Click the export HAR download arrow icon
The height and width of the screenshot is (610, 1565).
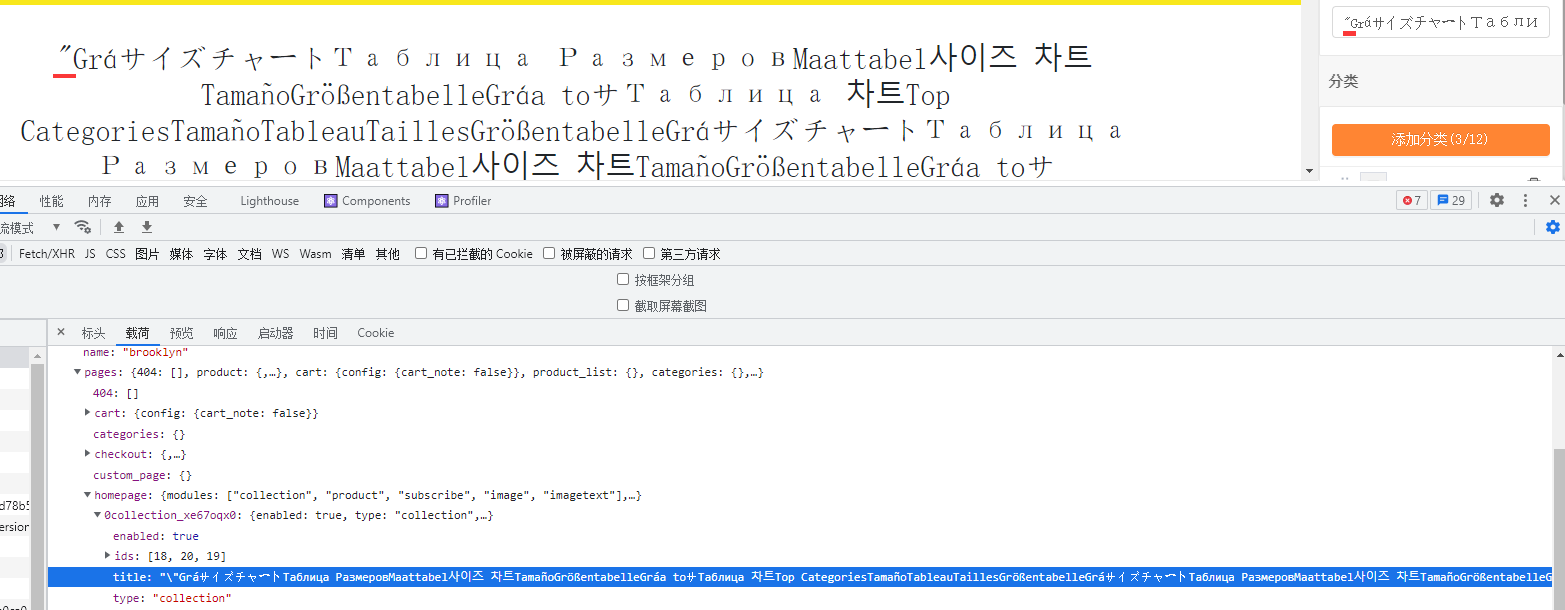click(147, 227)
